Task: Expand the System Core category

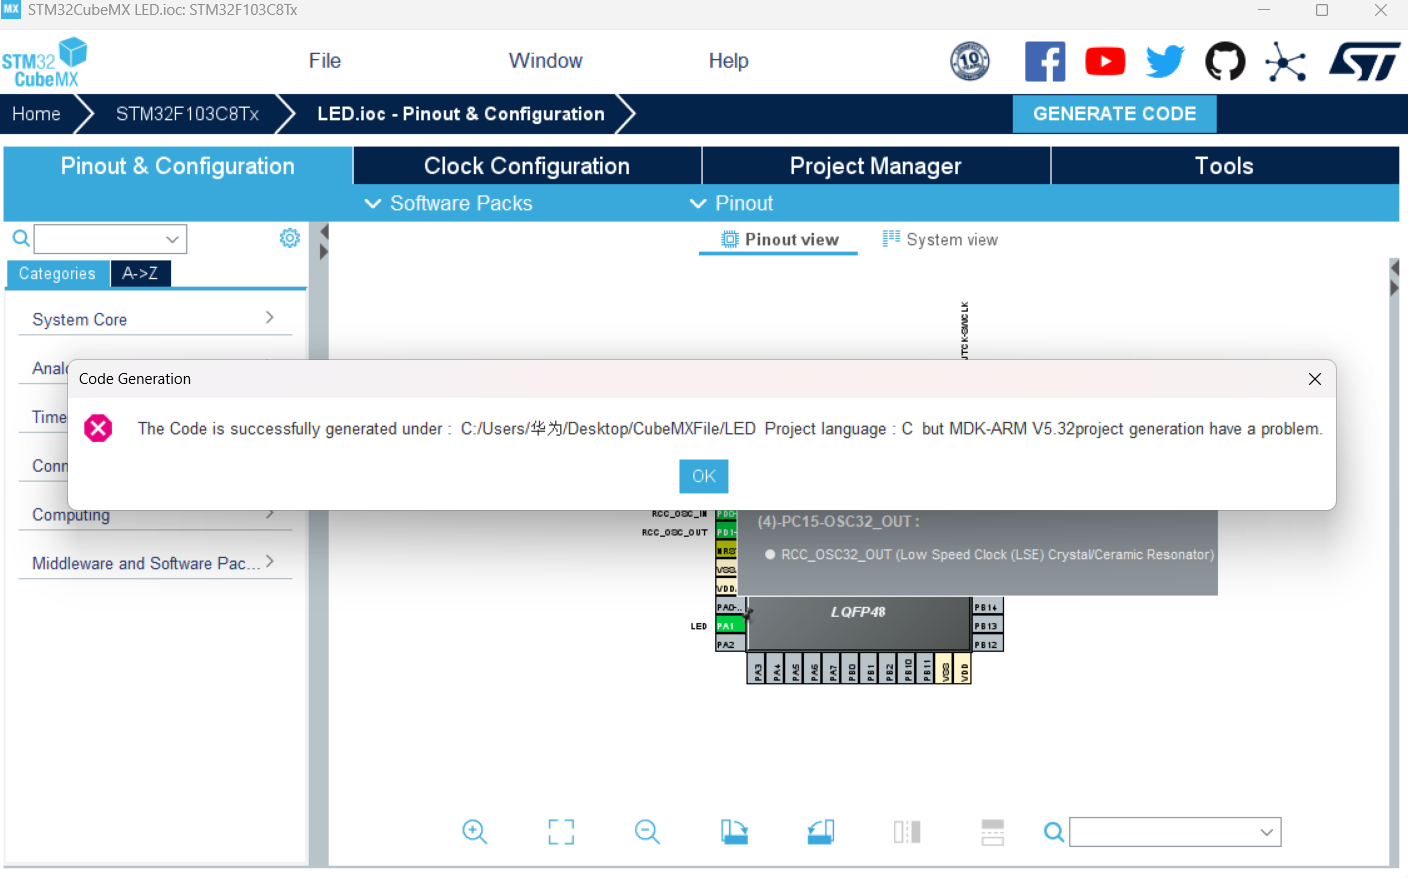Action: 155,319
